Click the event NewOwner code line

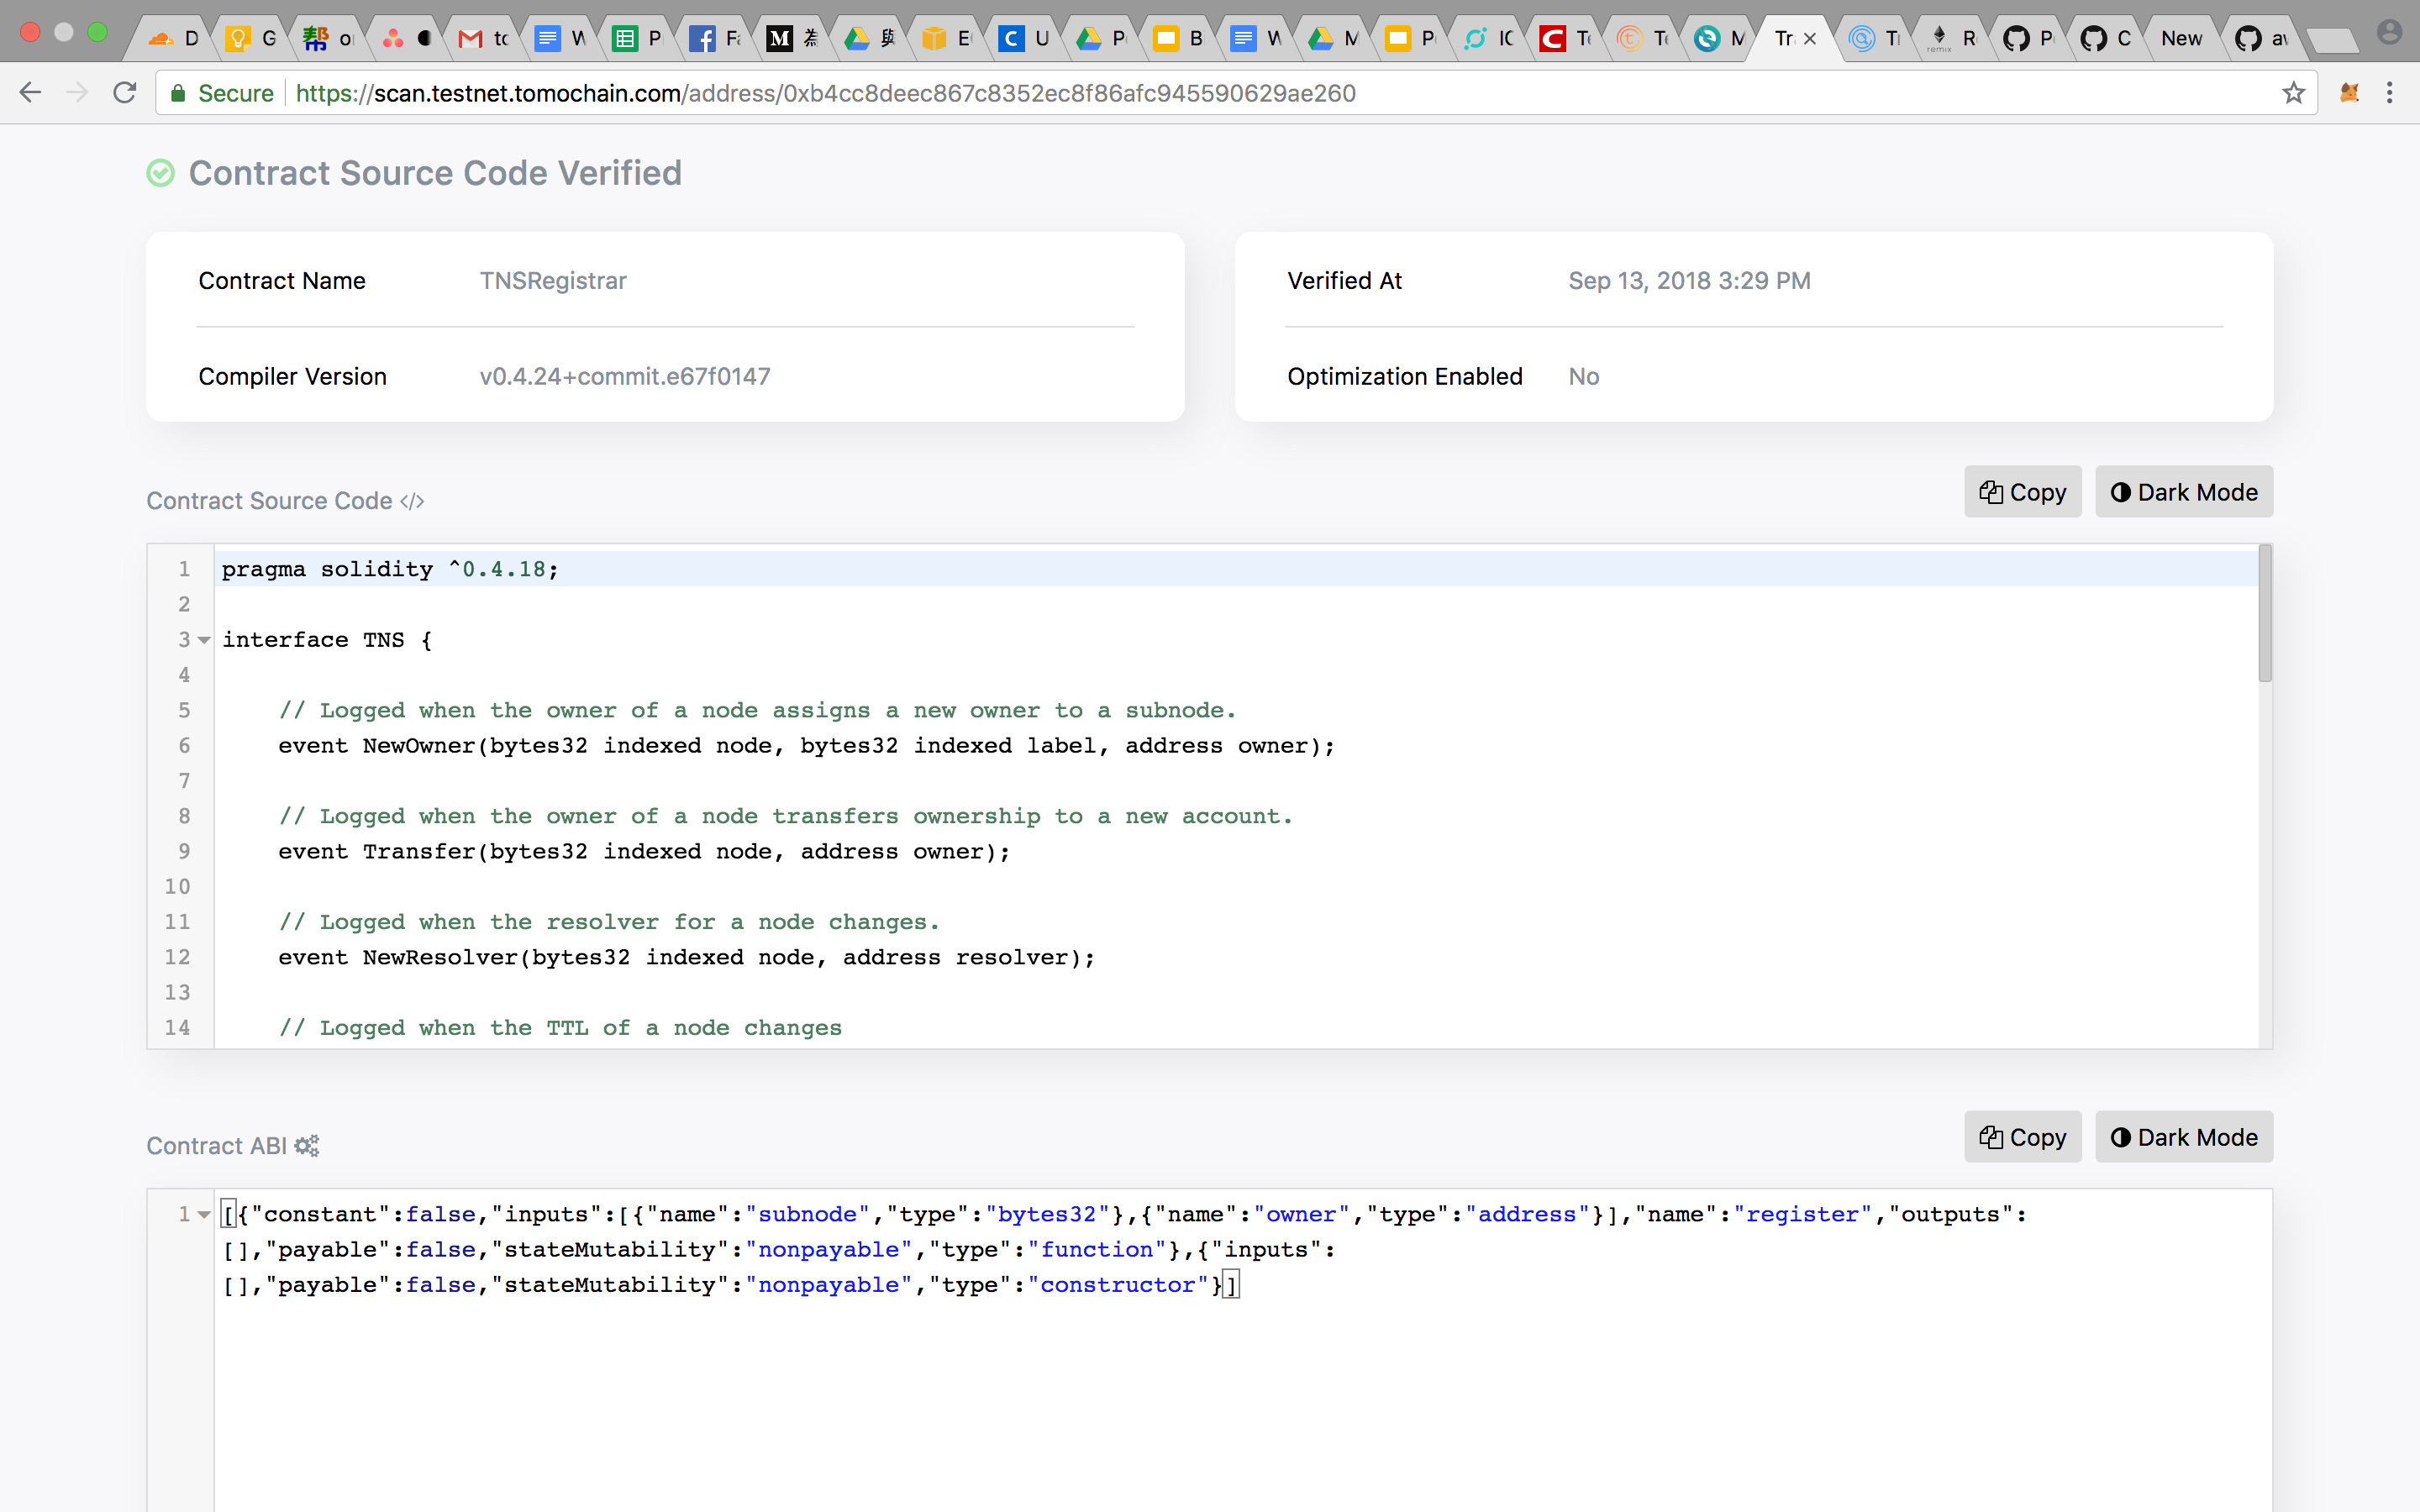point(806,746)
